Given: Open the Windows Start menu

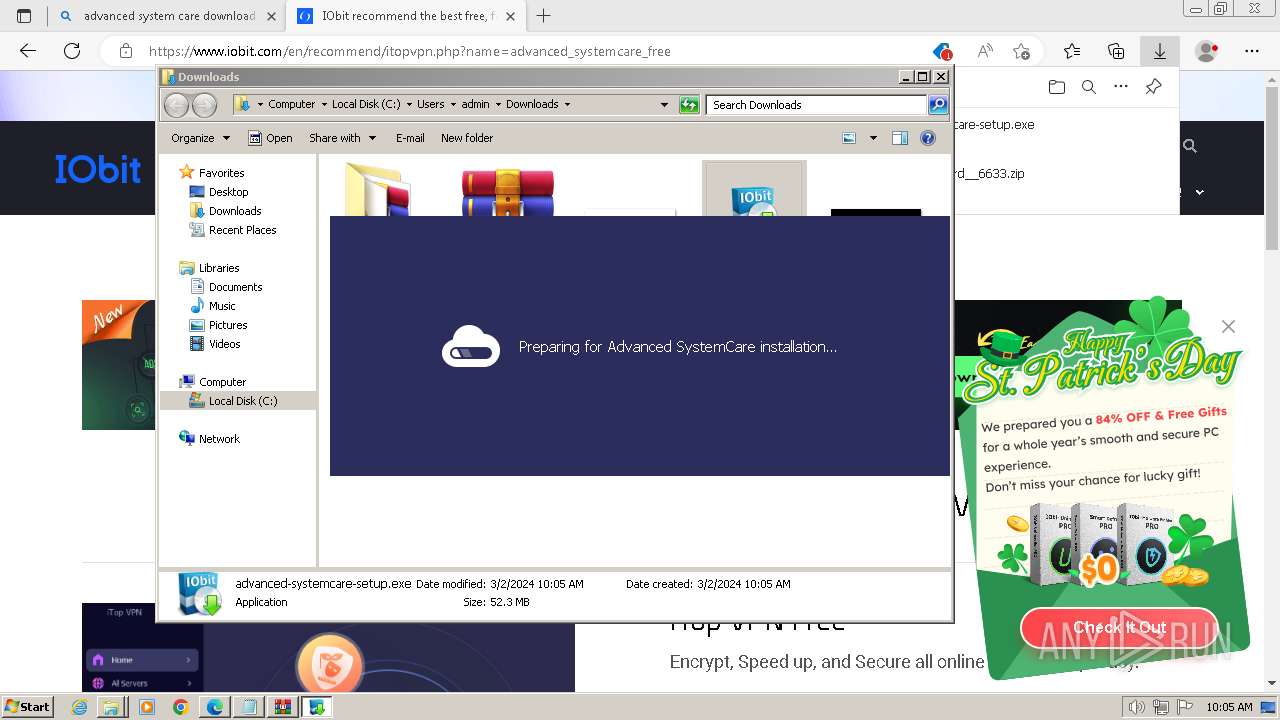Looking at the screenshot, I should [x=28, y=707].
